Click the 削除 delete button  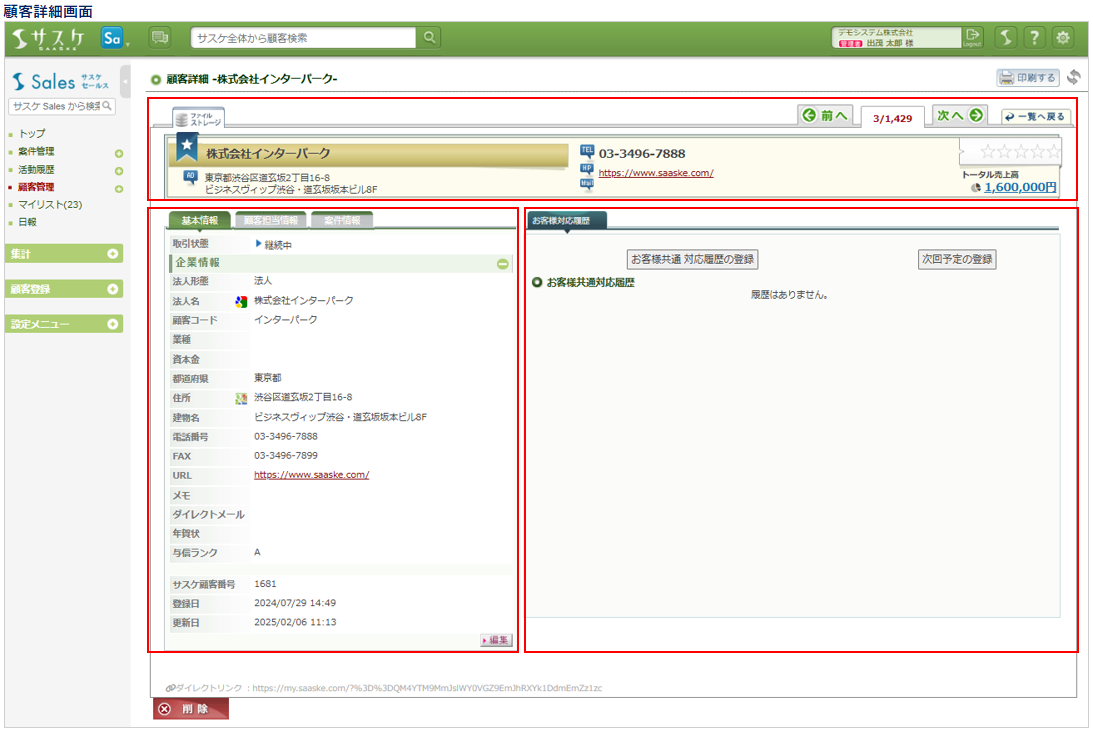tap(191, 709)
